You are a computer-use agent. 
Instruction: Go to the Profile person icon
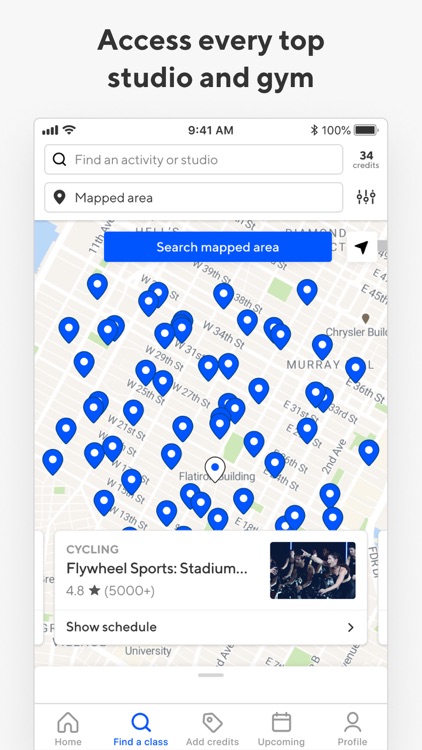tap(353, 722)
